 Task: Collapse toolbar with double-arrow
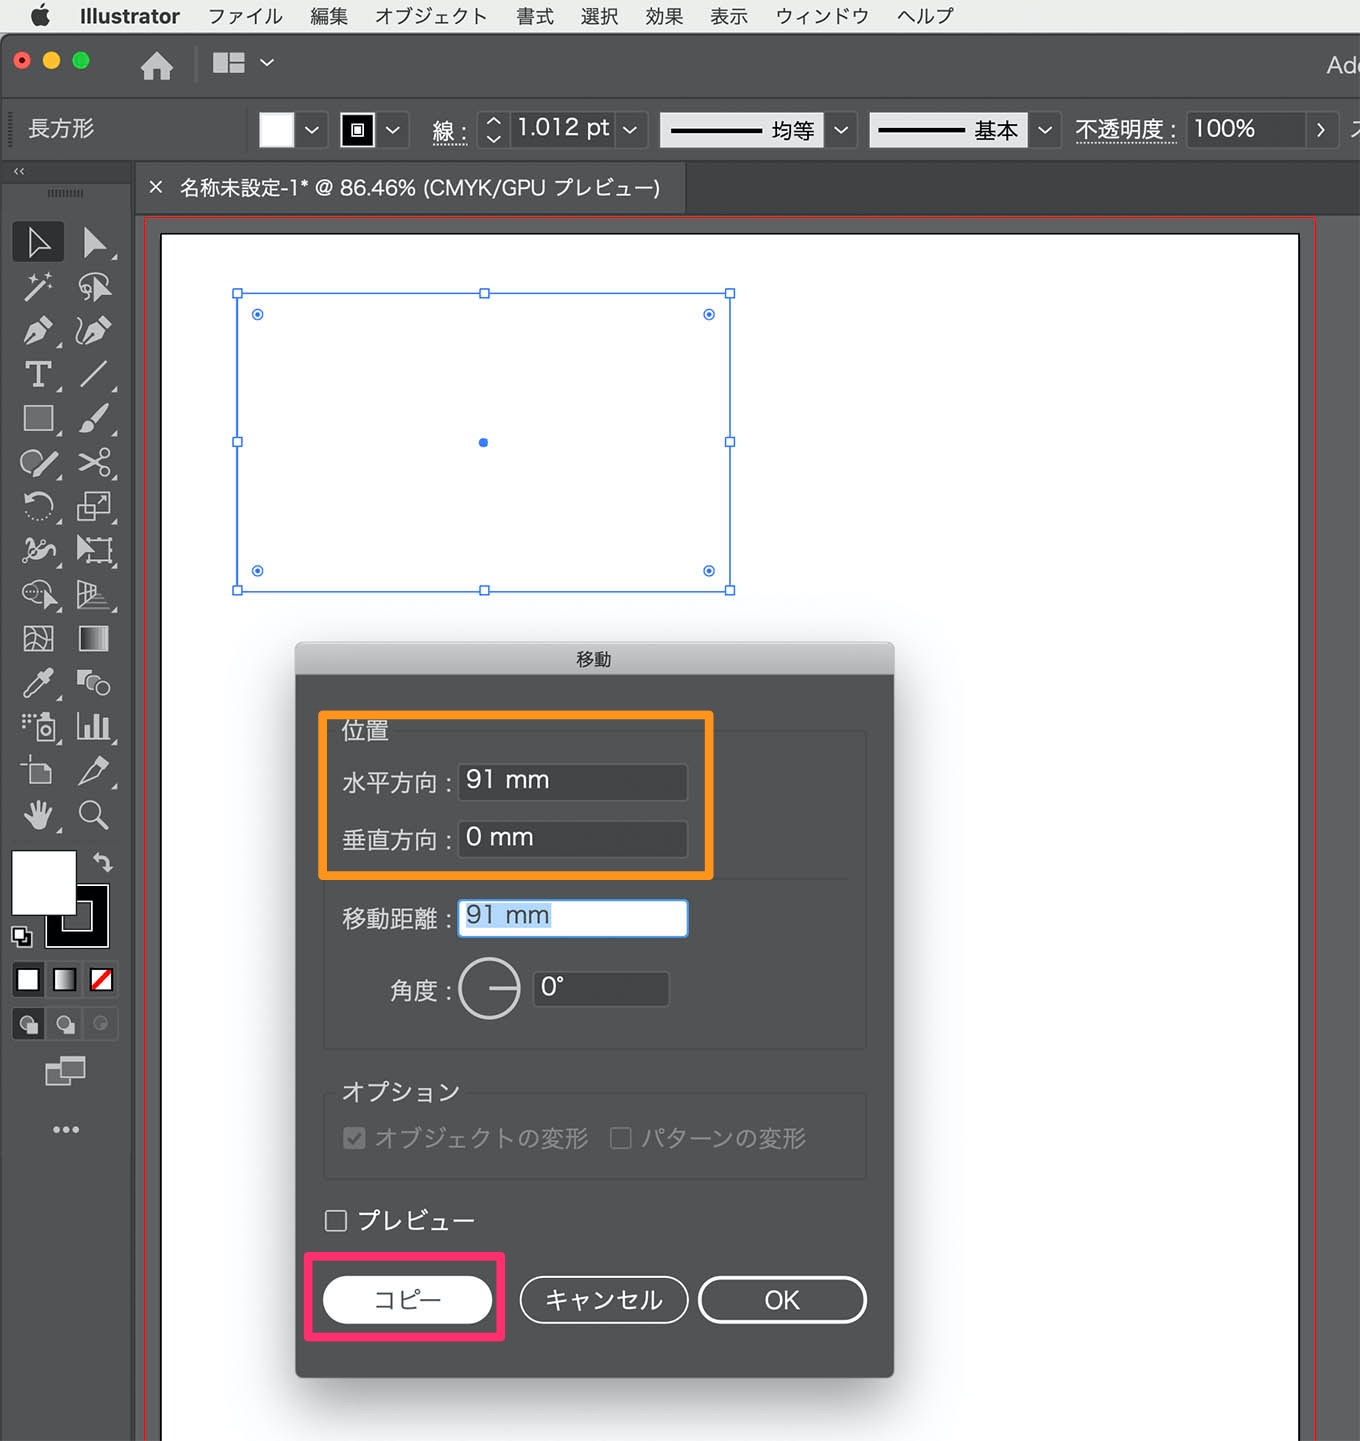pyautogui.click(x=19, y=171)
